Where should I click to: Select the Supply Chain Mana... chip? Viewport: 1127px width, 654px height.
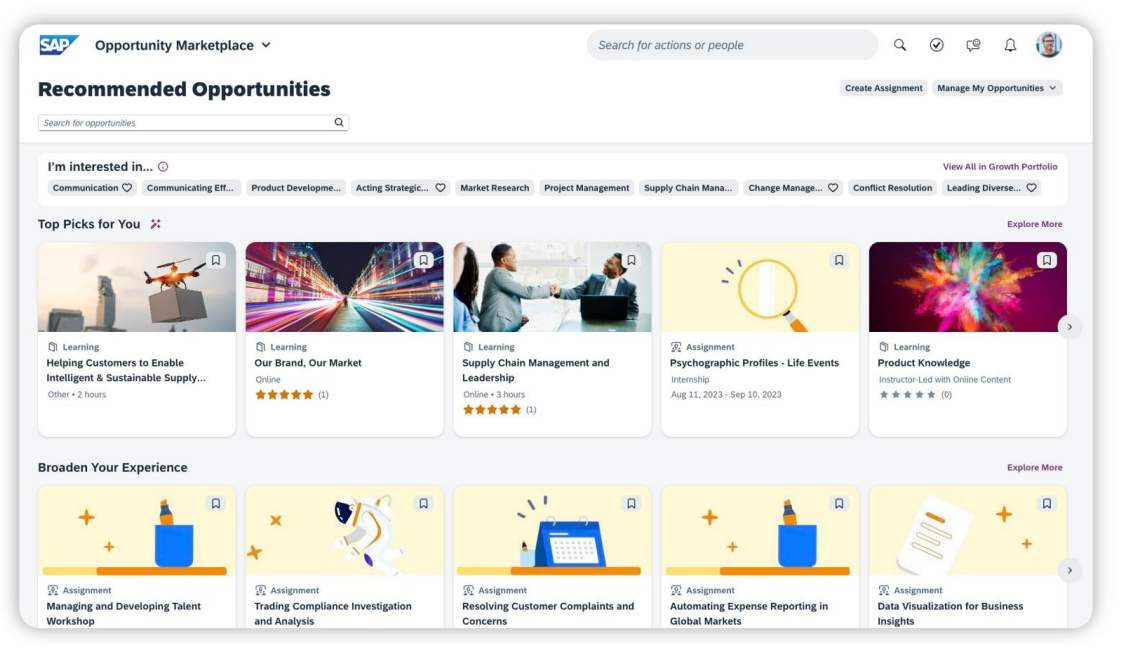[688, 188]
